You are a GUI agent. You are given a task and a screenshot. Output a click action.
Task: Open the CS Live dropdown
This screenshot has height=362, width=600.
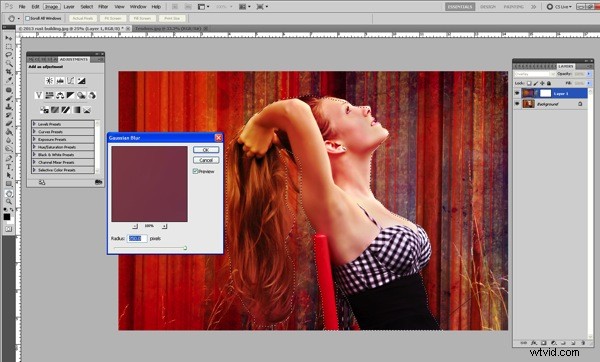click(560, 7)
